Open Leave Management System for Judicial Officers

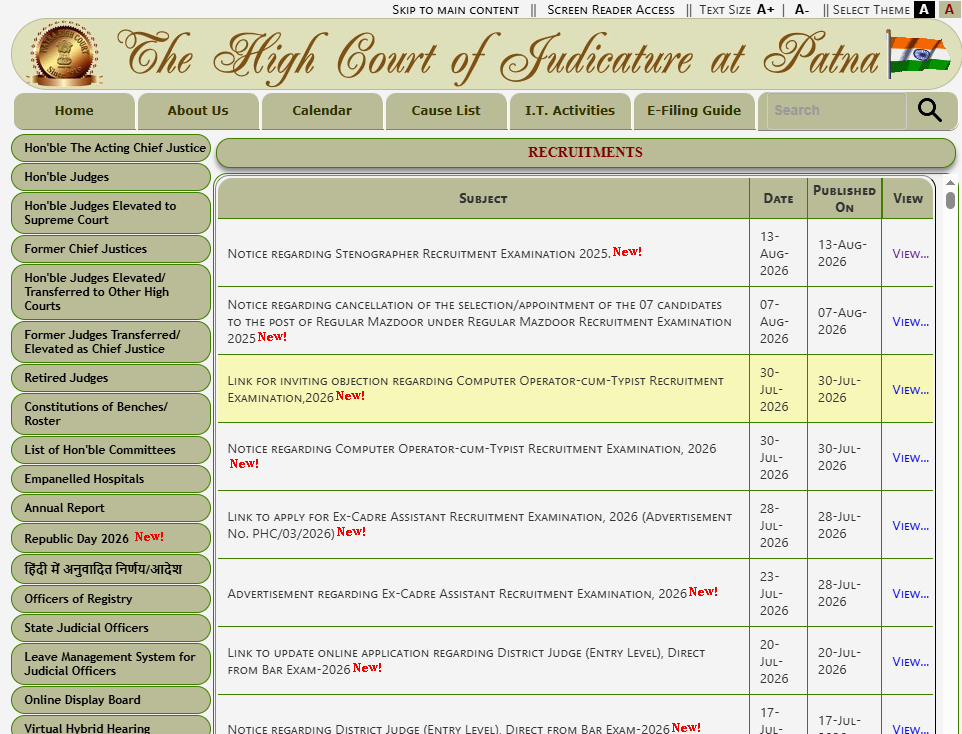pyautogui.click(x=111, y=663)
